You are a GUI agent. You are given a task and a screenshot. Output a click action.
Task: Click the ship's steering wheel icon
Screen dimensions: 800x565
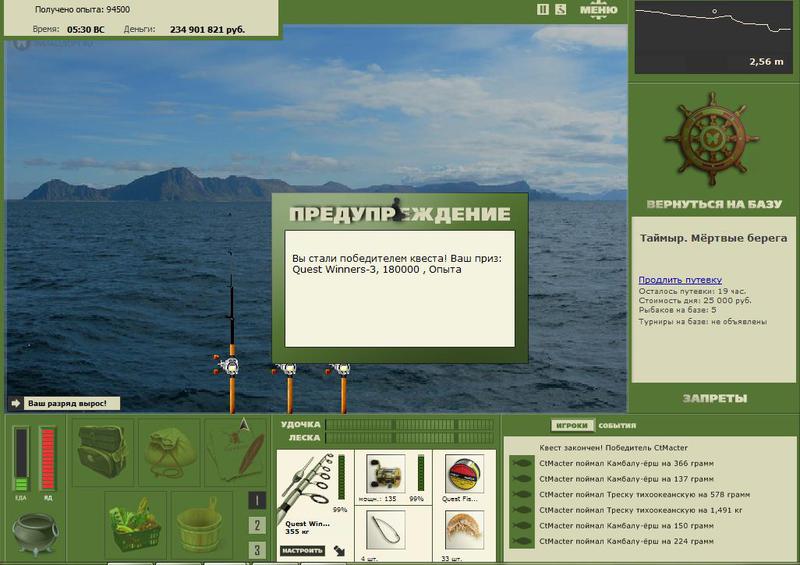pos(712,139)
